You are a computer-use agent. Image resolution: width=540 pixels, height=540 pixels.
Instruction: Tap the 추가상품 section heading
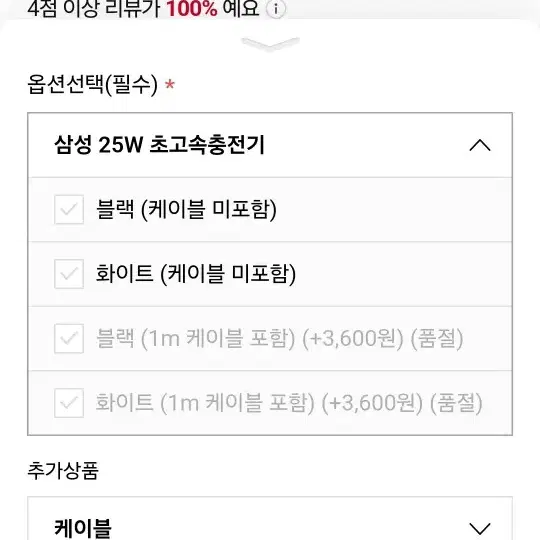[x=63, y=470]
